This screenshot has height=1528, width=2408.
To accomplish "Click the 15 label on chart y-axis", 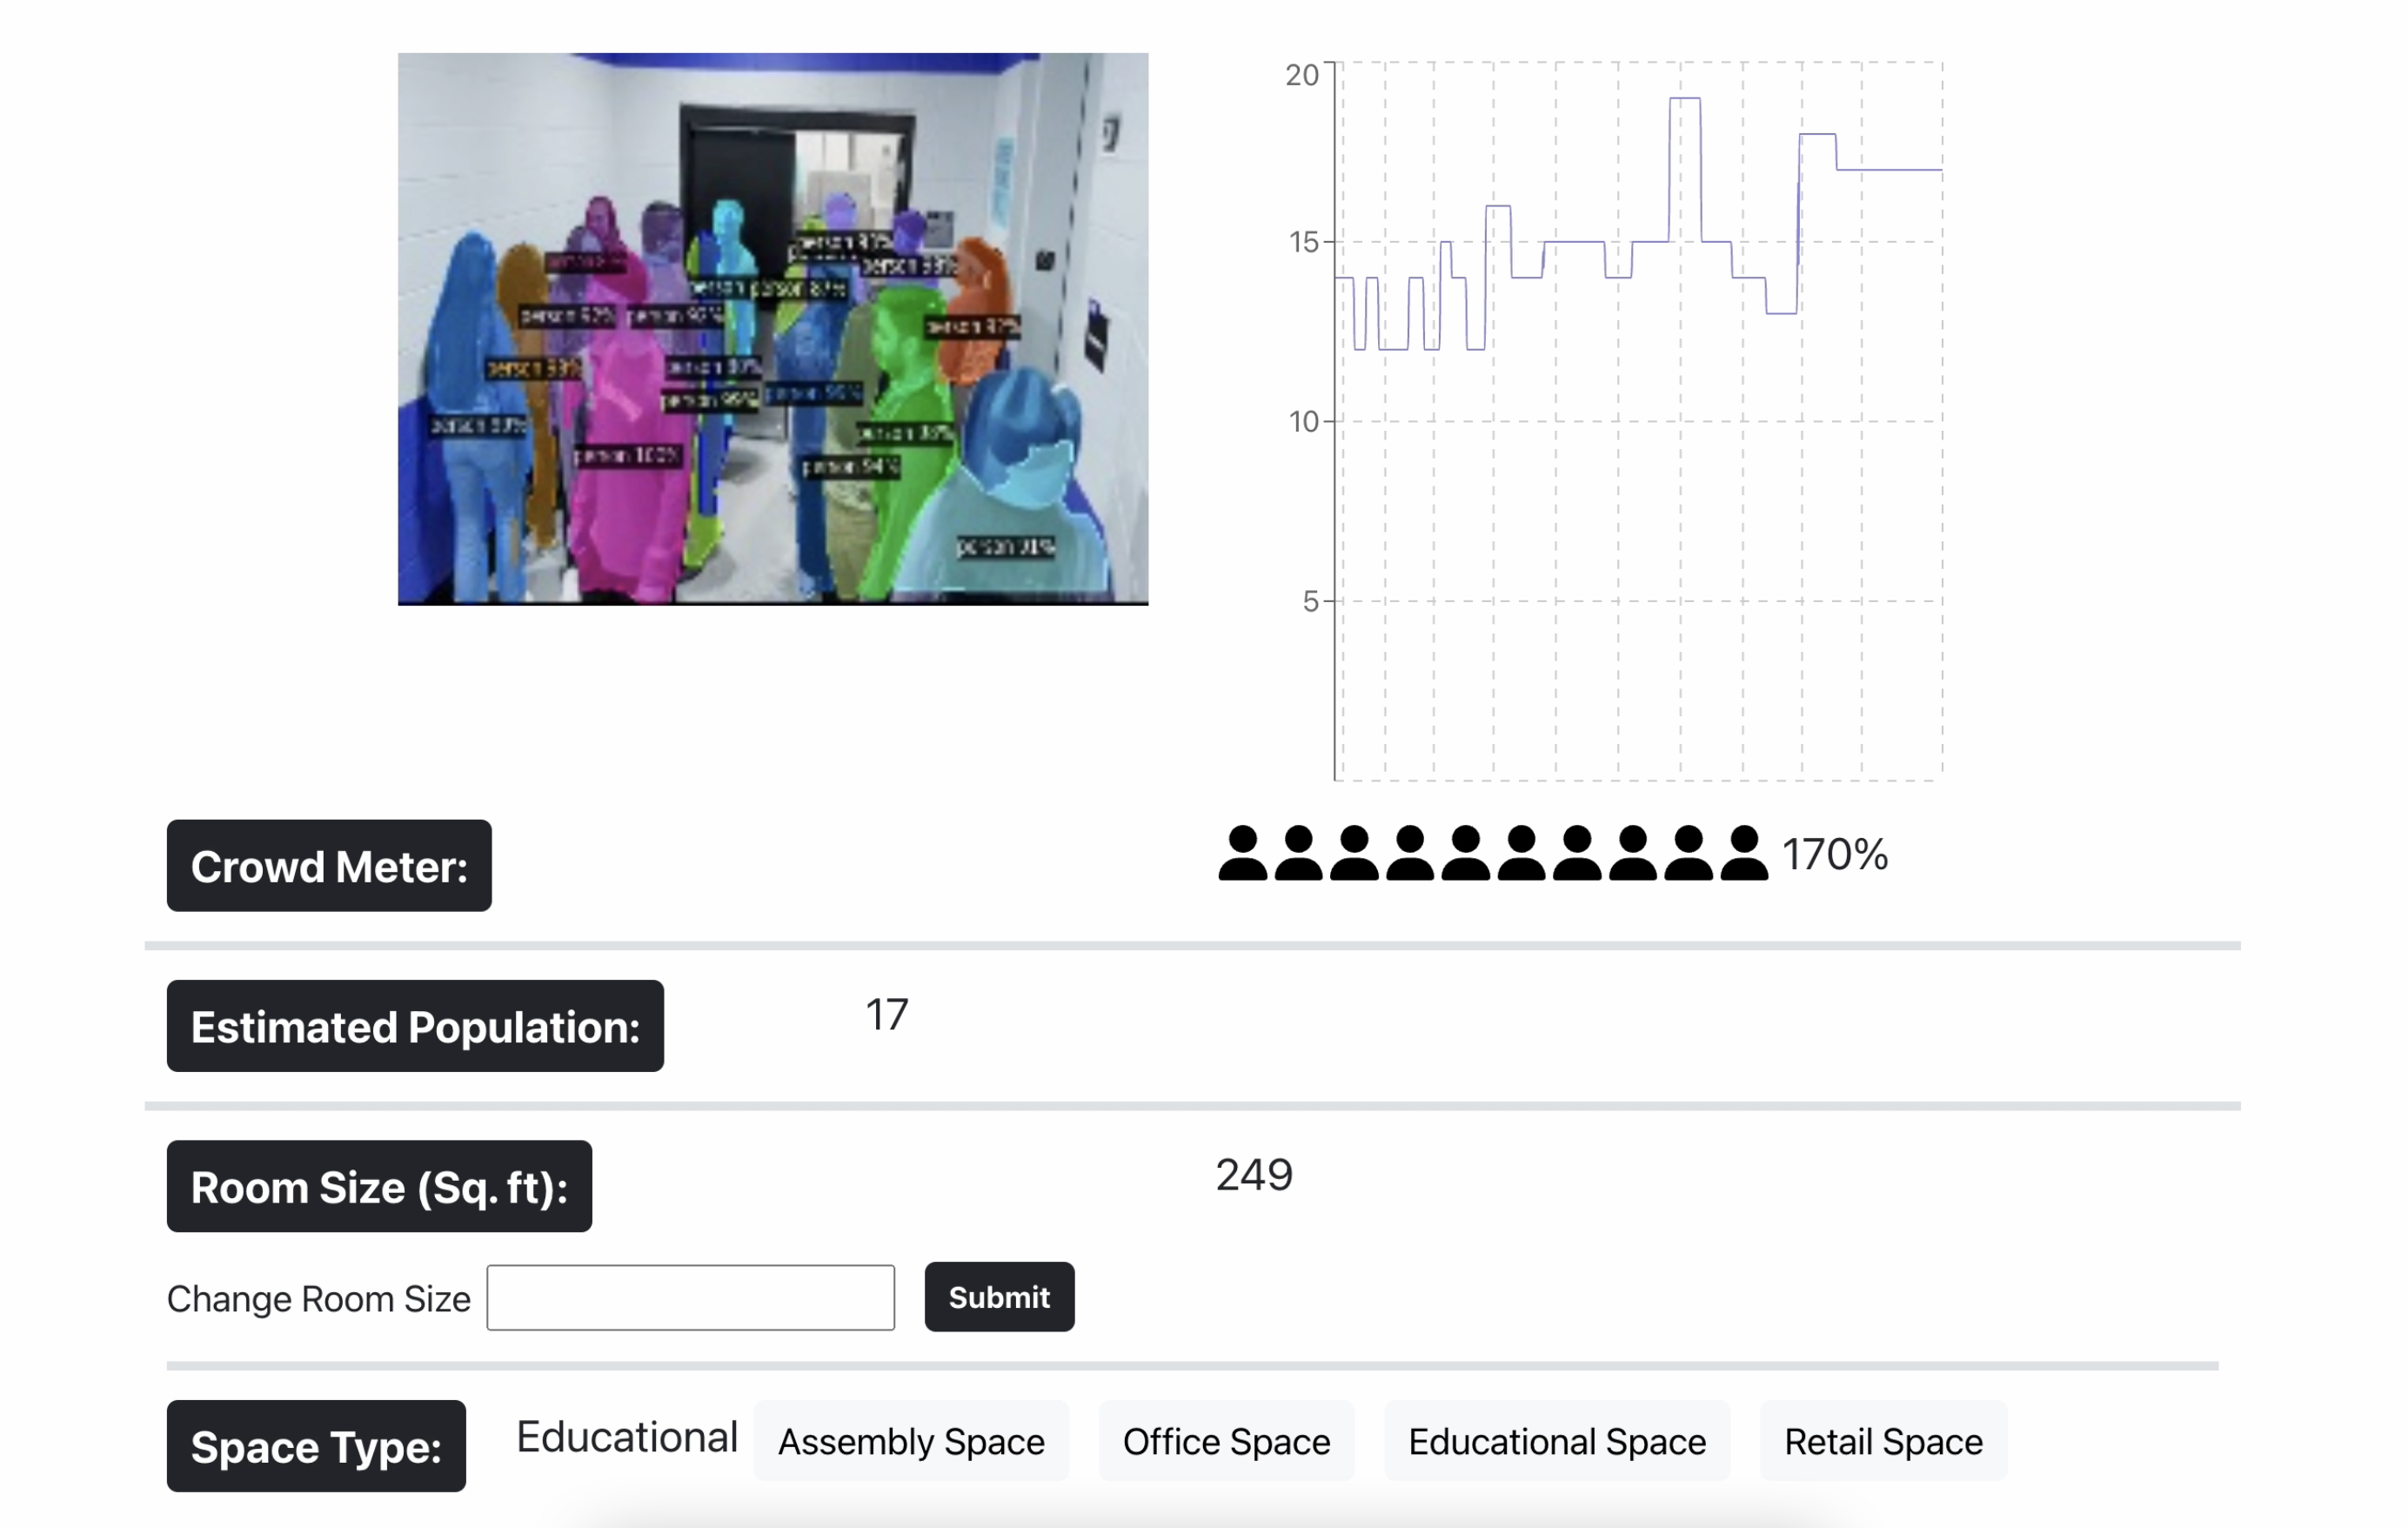I will 1302,242.
